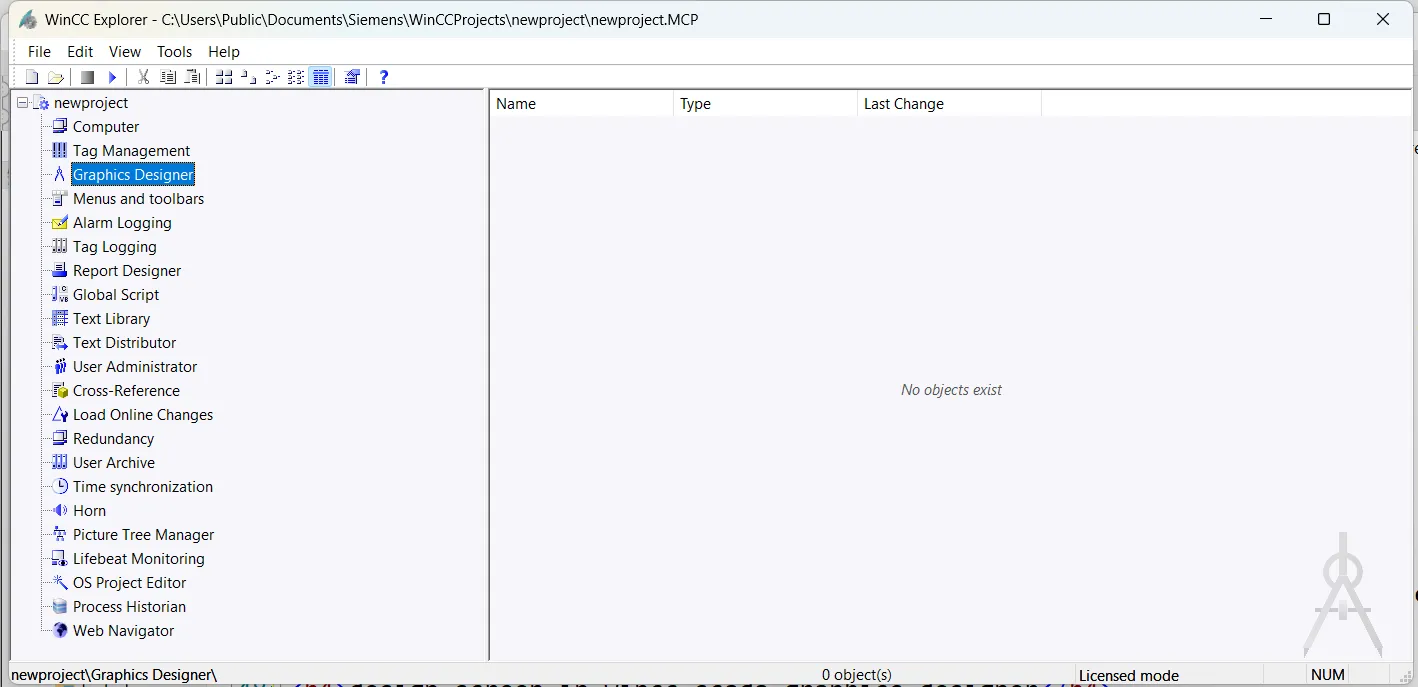
Task: Click the 'Licensed mode' status bar entry
Action: click(1129, 675)
